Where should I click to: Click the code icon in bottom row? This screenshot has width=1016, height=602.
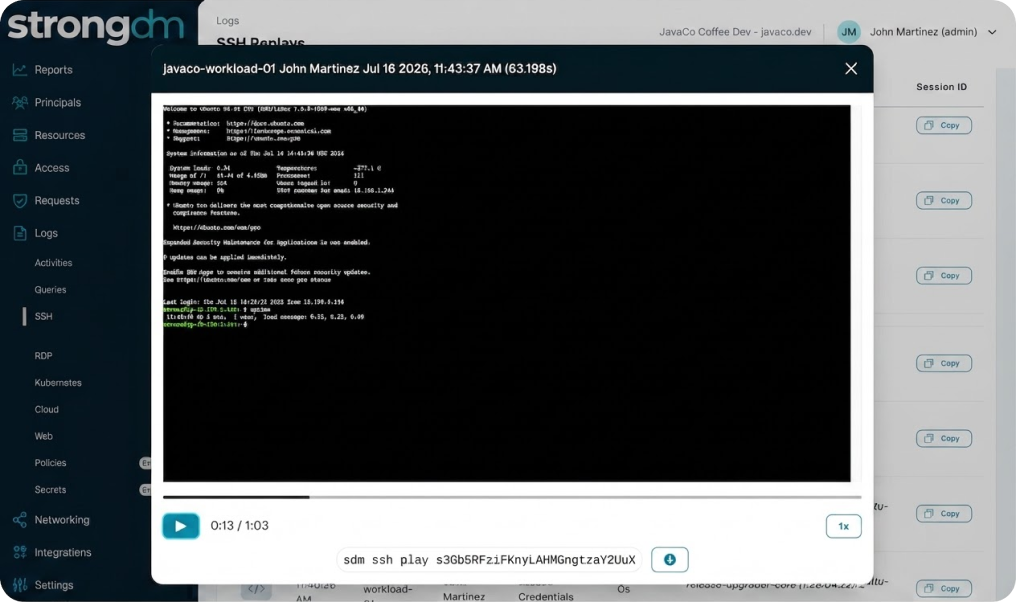[x=257, y=589]
